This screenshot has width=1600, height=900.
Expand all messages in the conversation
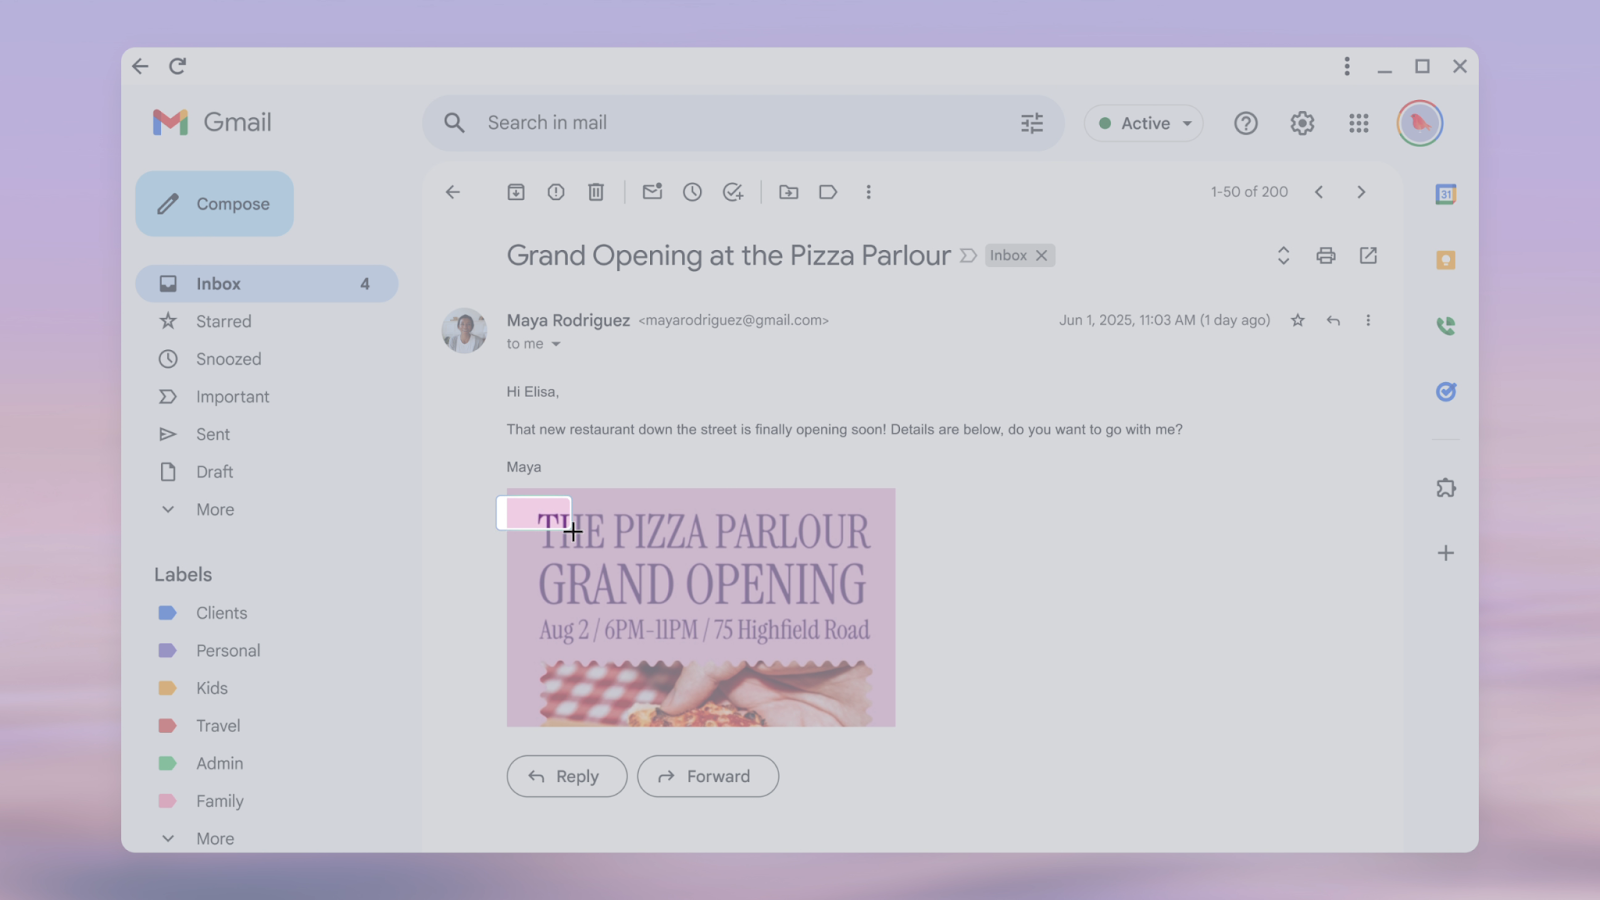(1283, 256)
